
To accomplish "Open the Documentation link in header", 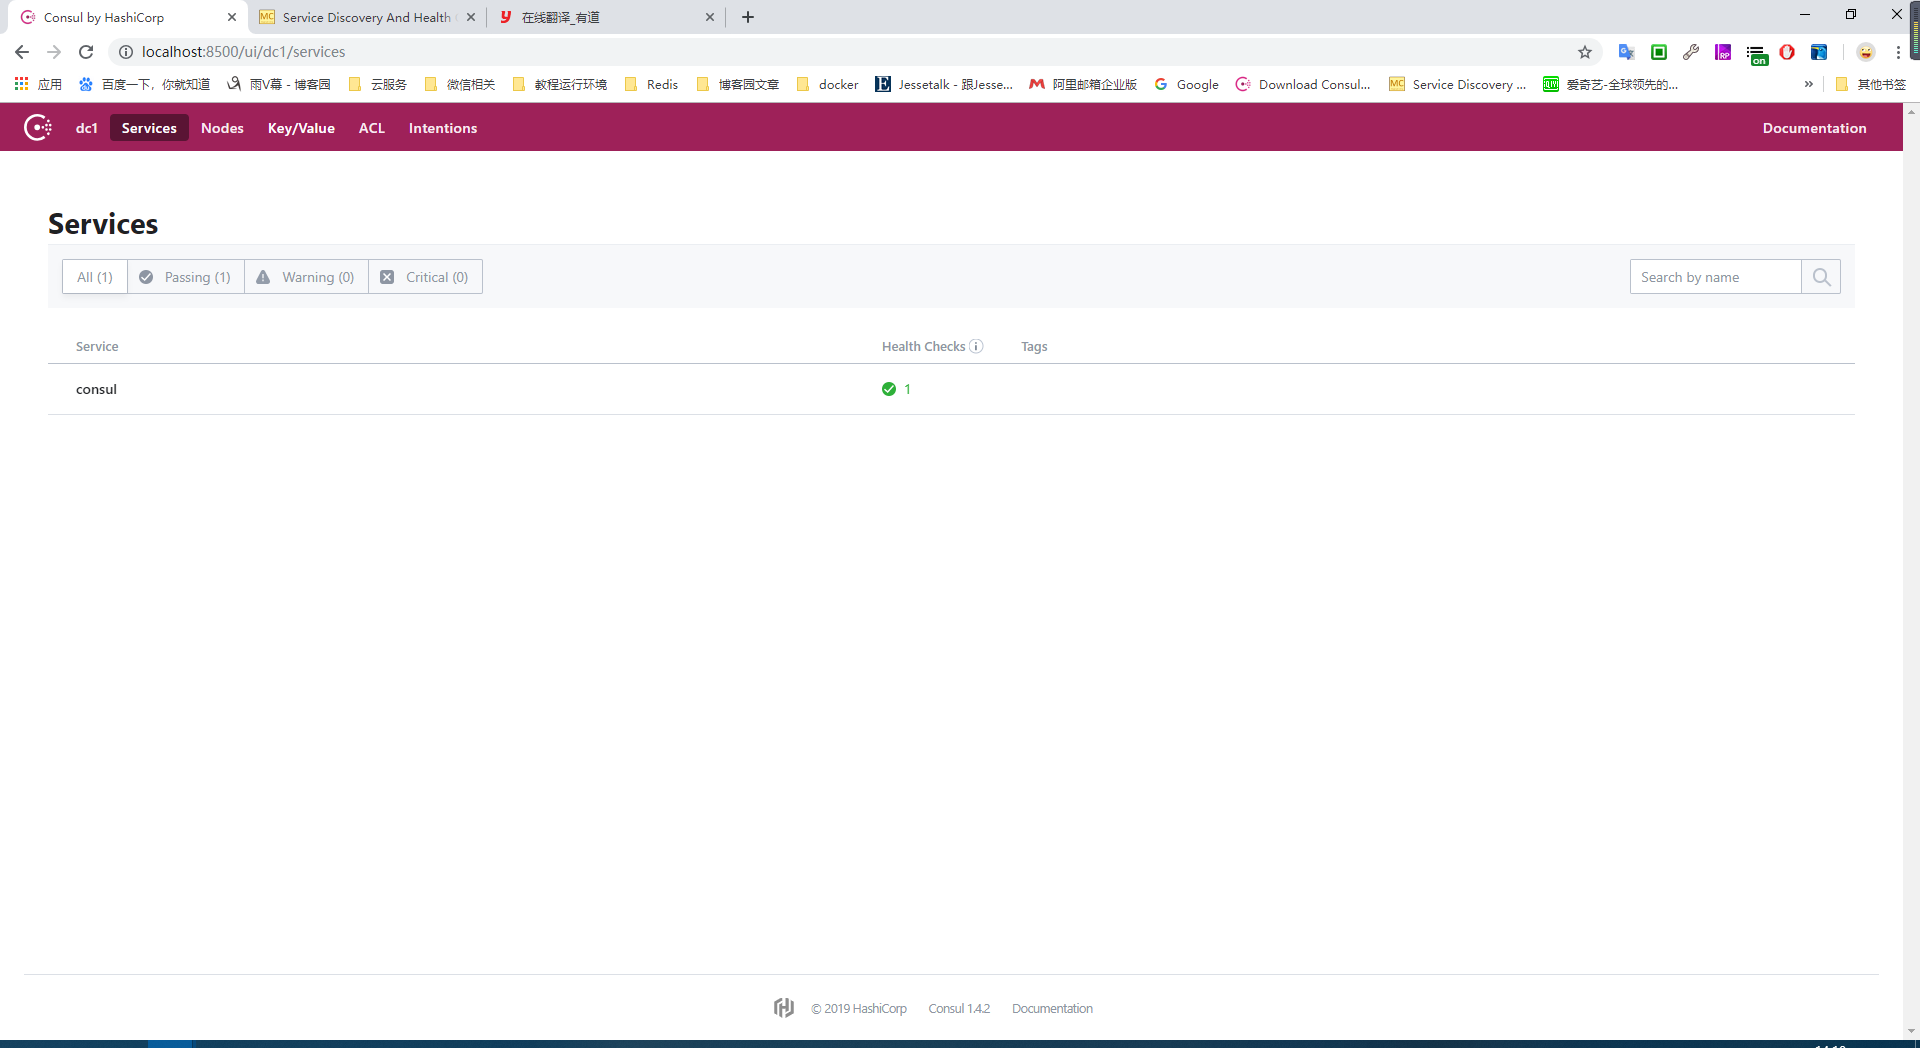I will coord(1814,128).
